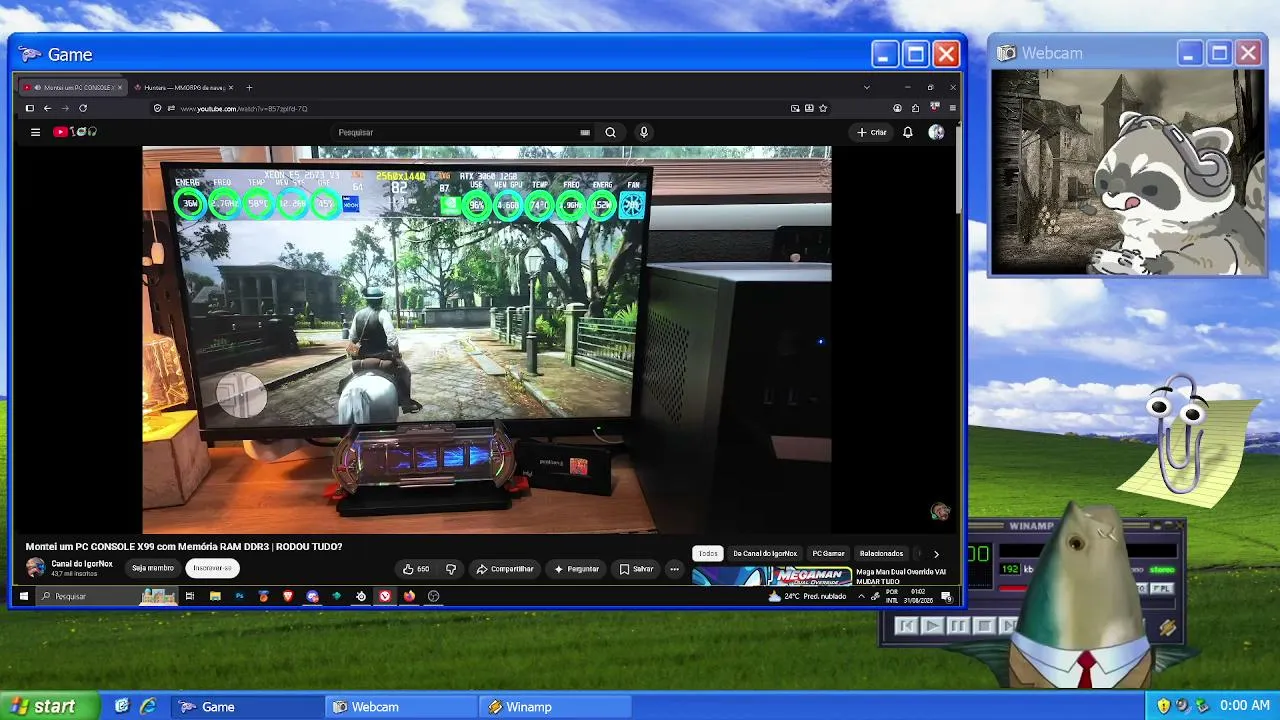This screenshot has height=720, width=1280.
Task: Show hidden icons in inner system tray
Action: point(861,596)
